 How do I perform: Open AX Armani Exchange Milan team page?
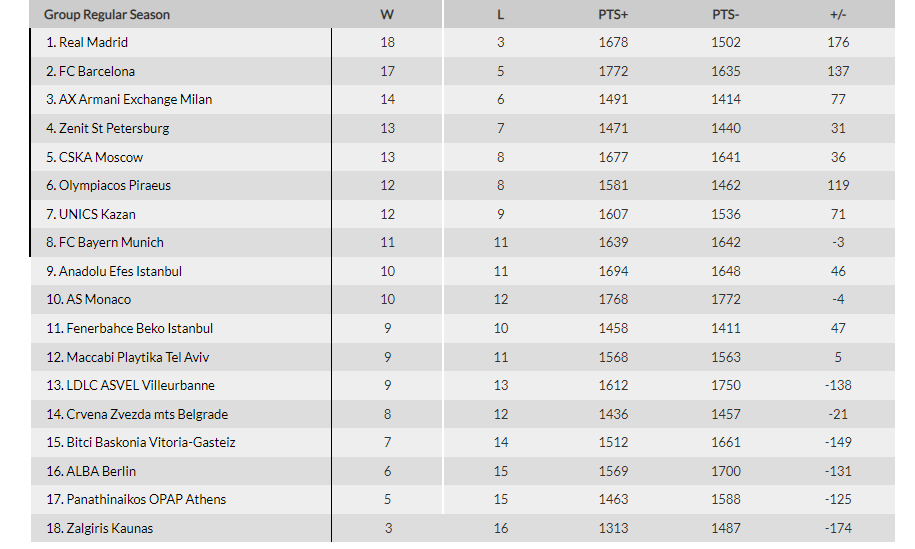point(135,100)
